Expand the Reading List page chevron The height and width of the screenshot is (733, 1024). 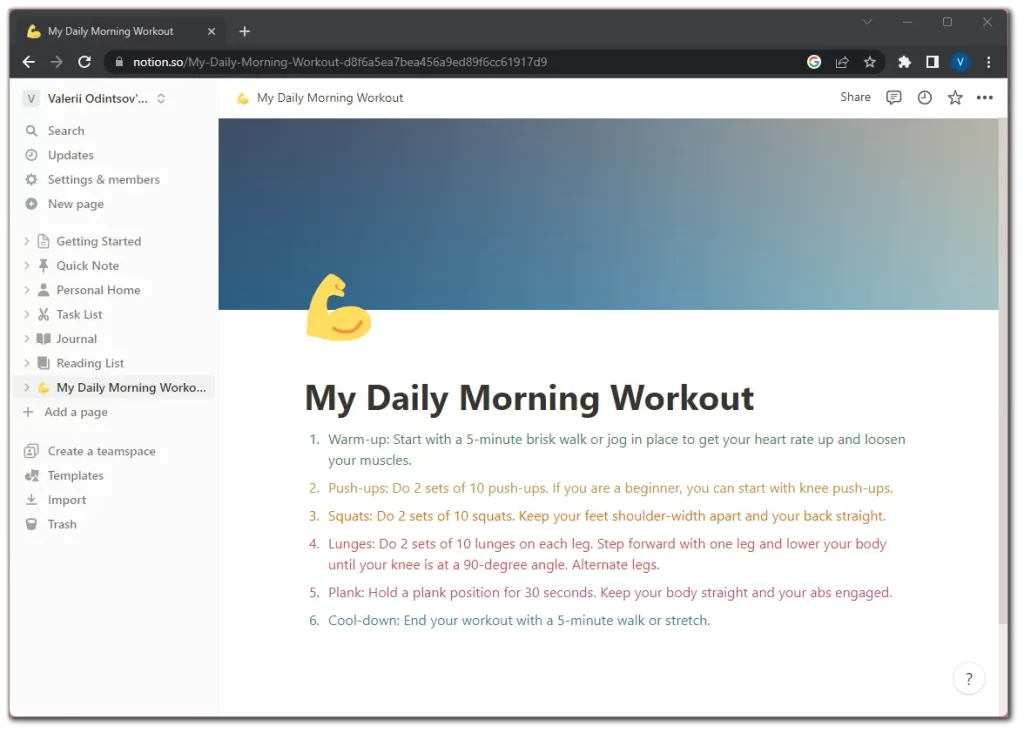pyautogui.click(x=26, y=363)
